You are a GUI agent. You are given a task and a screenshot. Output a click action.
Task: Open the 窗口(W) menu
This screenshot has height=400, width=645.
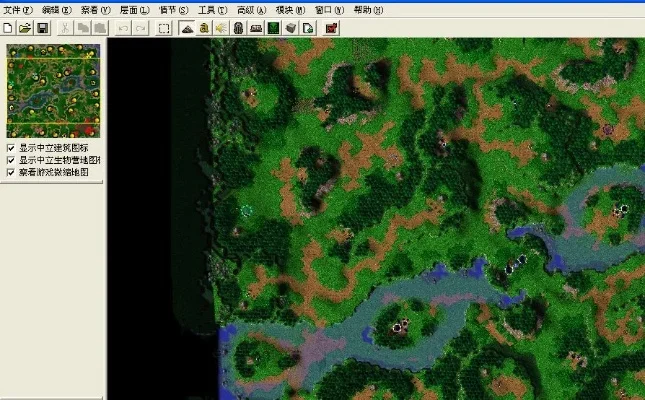329,10
